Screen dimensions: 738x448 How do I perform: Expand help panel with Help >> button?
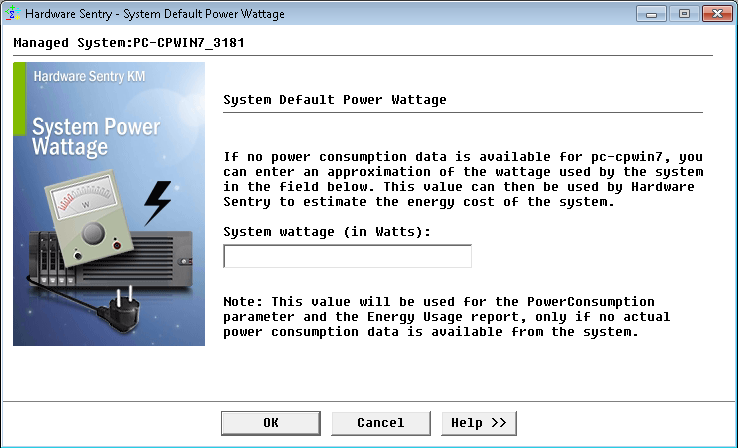click(x=478, y=423)
